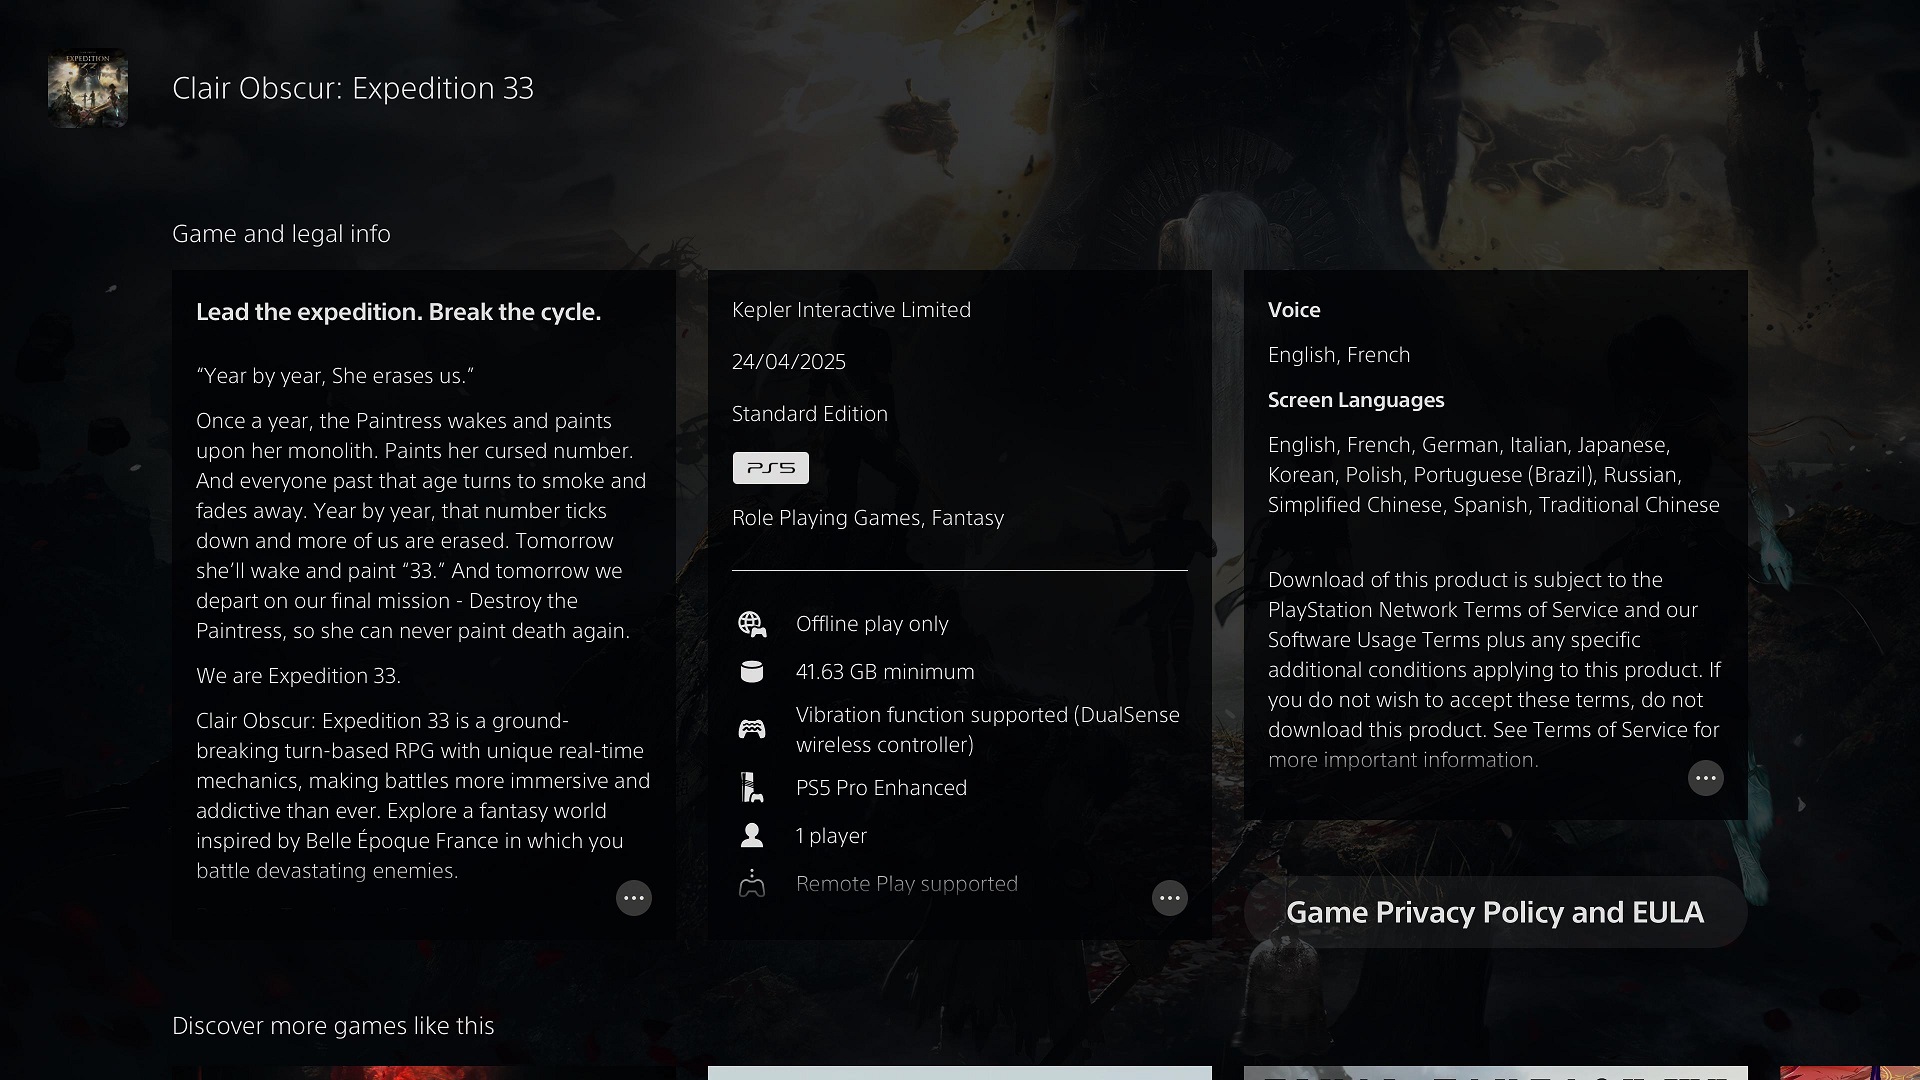Click the Offline play only globe icon
Image resolution: width=1920 pixels, height=1080 pixels.
(x=751, y=624)
